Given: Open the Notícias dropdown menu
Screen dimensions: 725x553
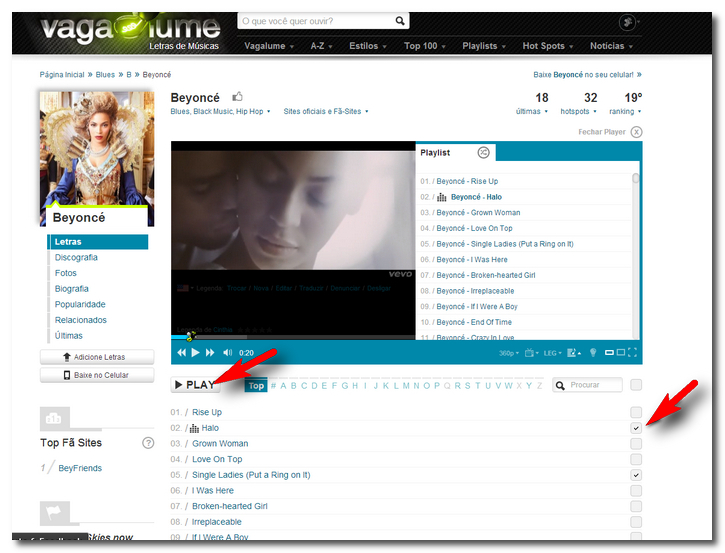Looking at the screenshot, I should click(x=611, y=46).
